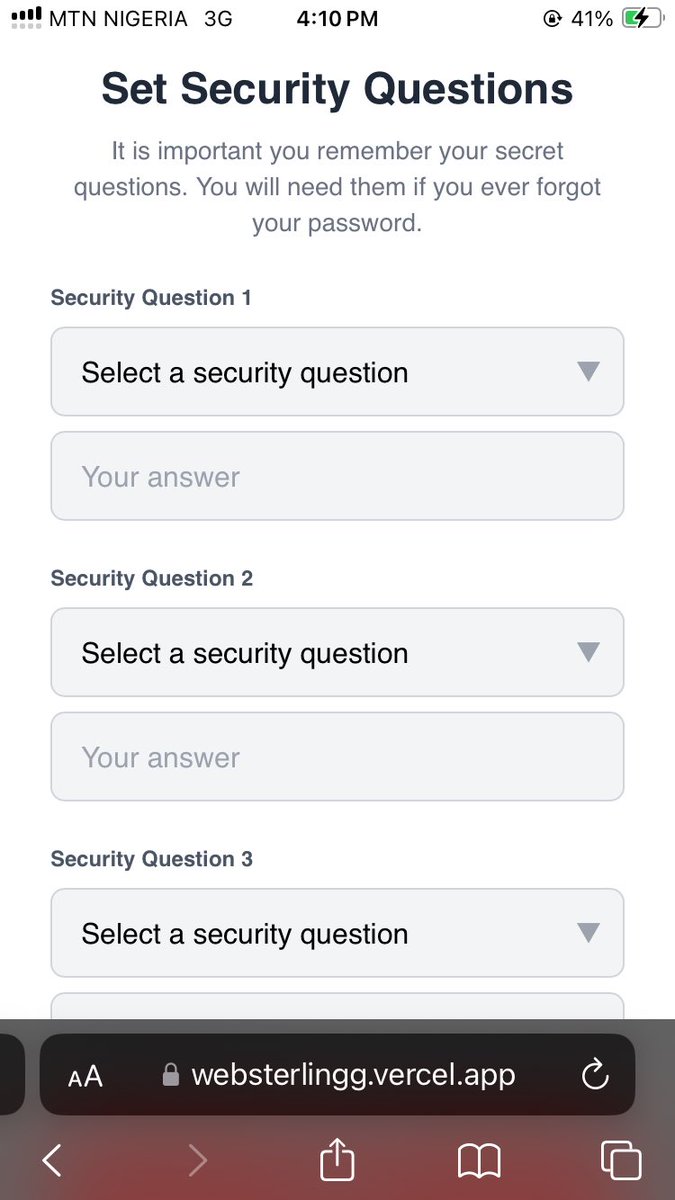
Task: Open the Safari share sheet
Action: coord(337,1159)
